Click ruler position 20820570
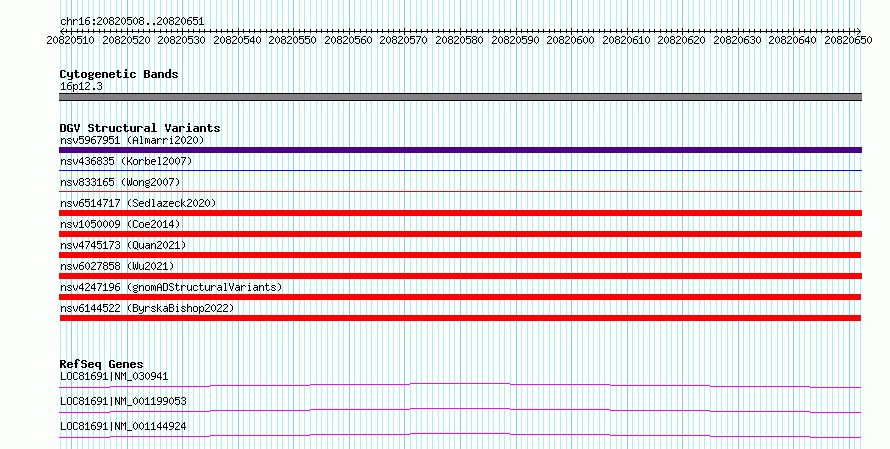The width and height of the screenshot is (890, 449). coord(404,40)
